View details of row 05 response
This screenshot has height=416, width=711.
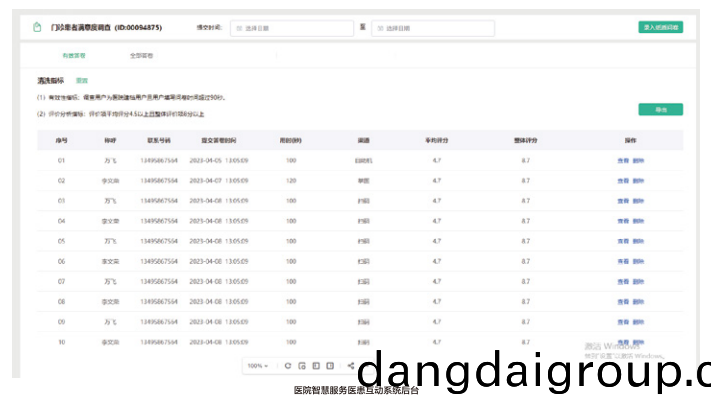pyautogui.click(x=623, y=241)
